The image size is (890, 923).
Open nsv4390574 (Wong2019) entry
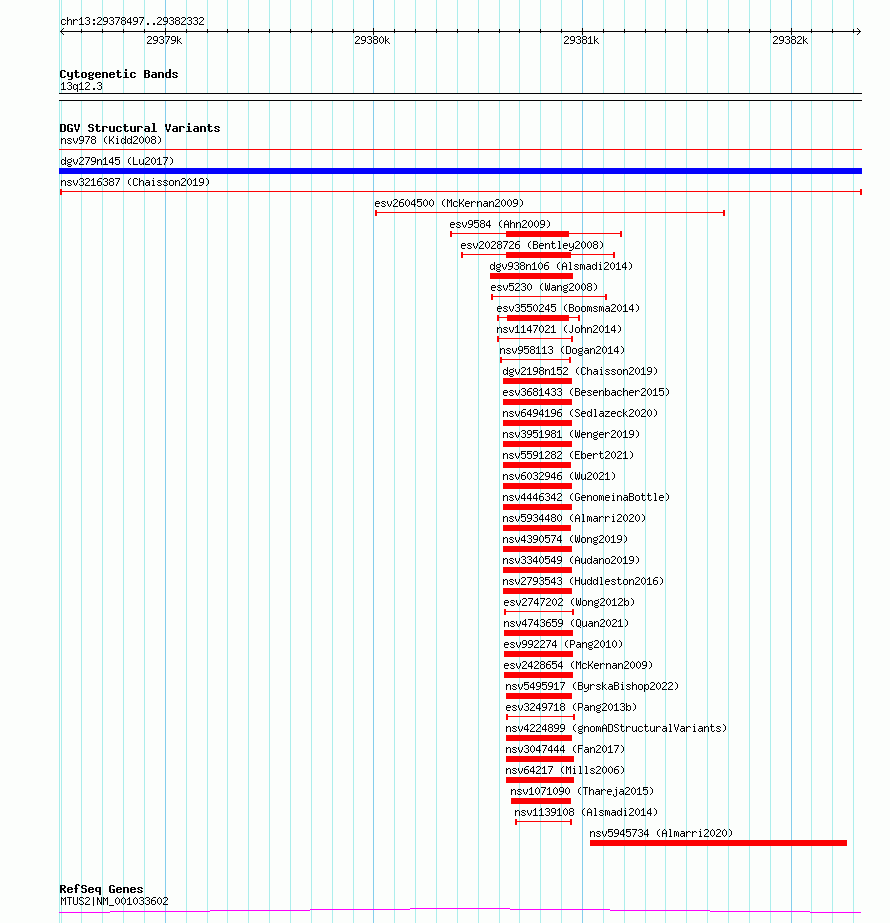tap(565, 539)
